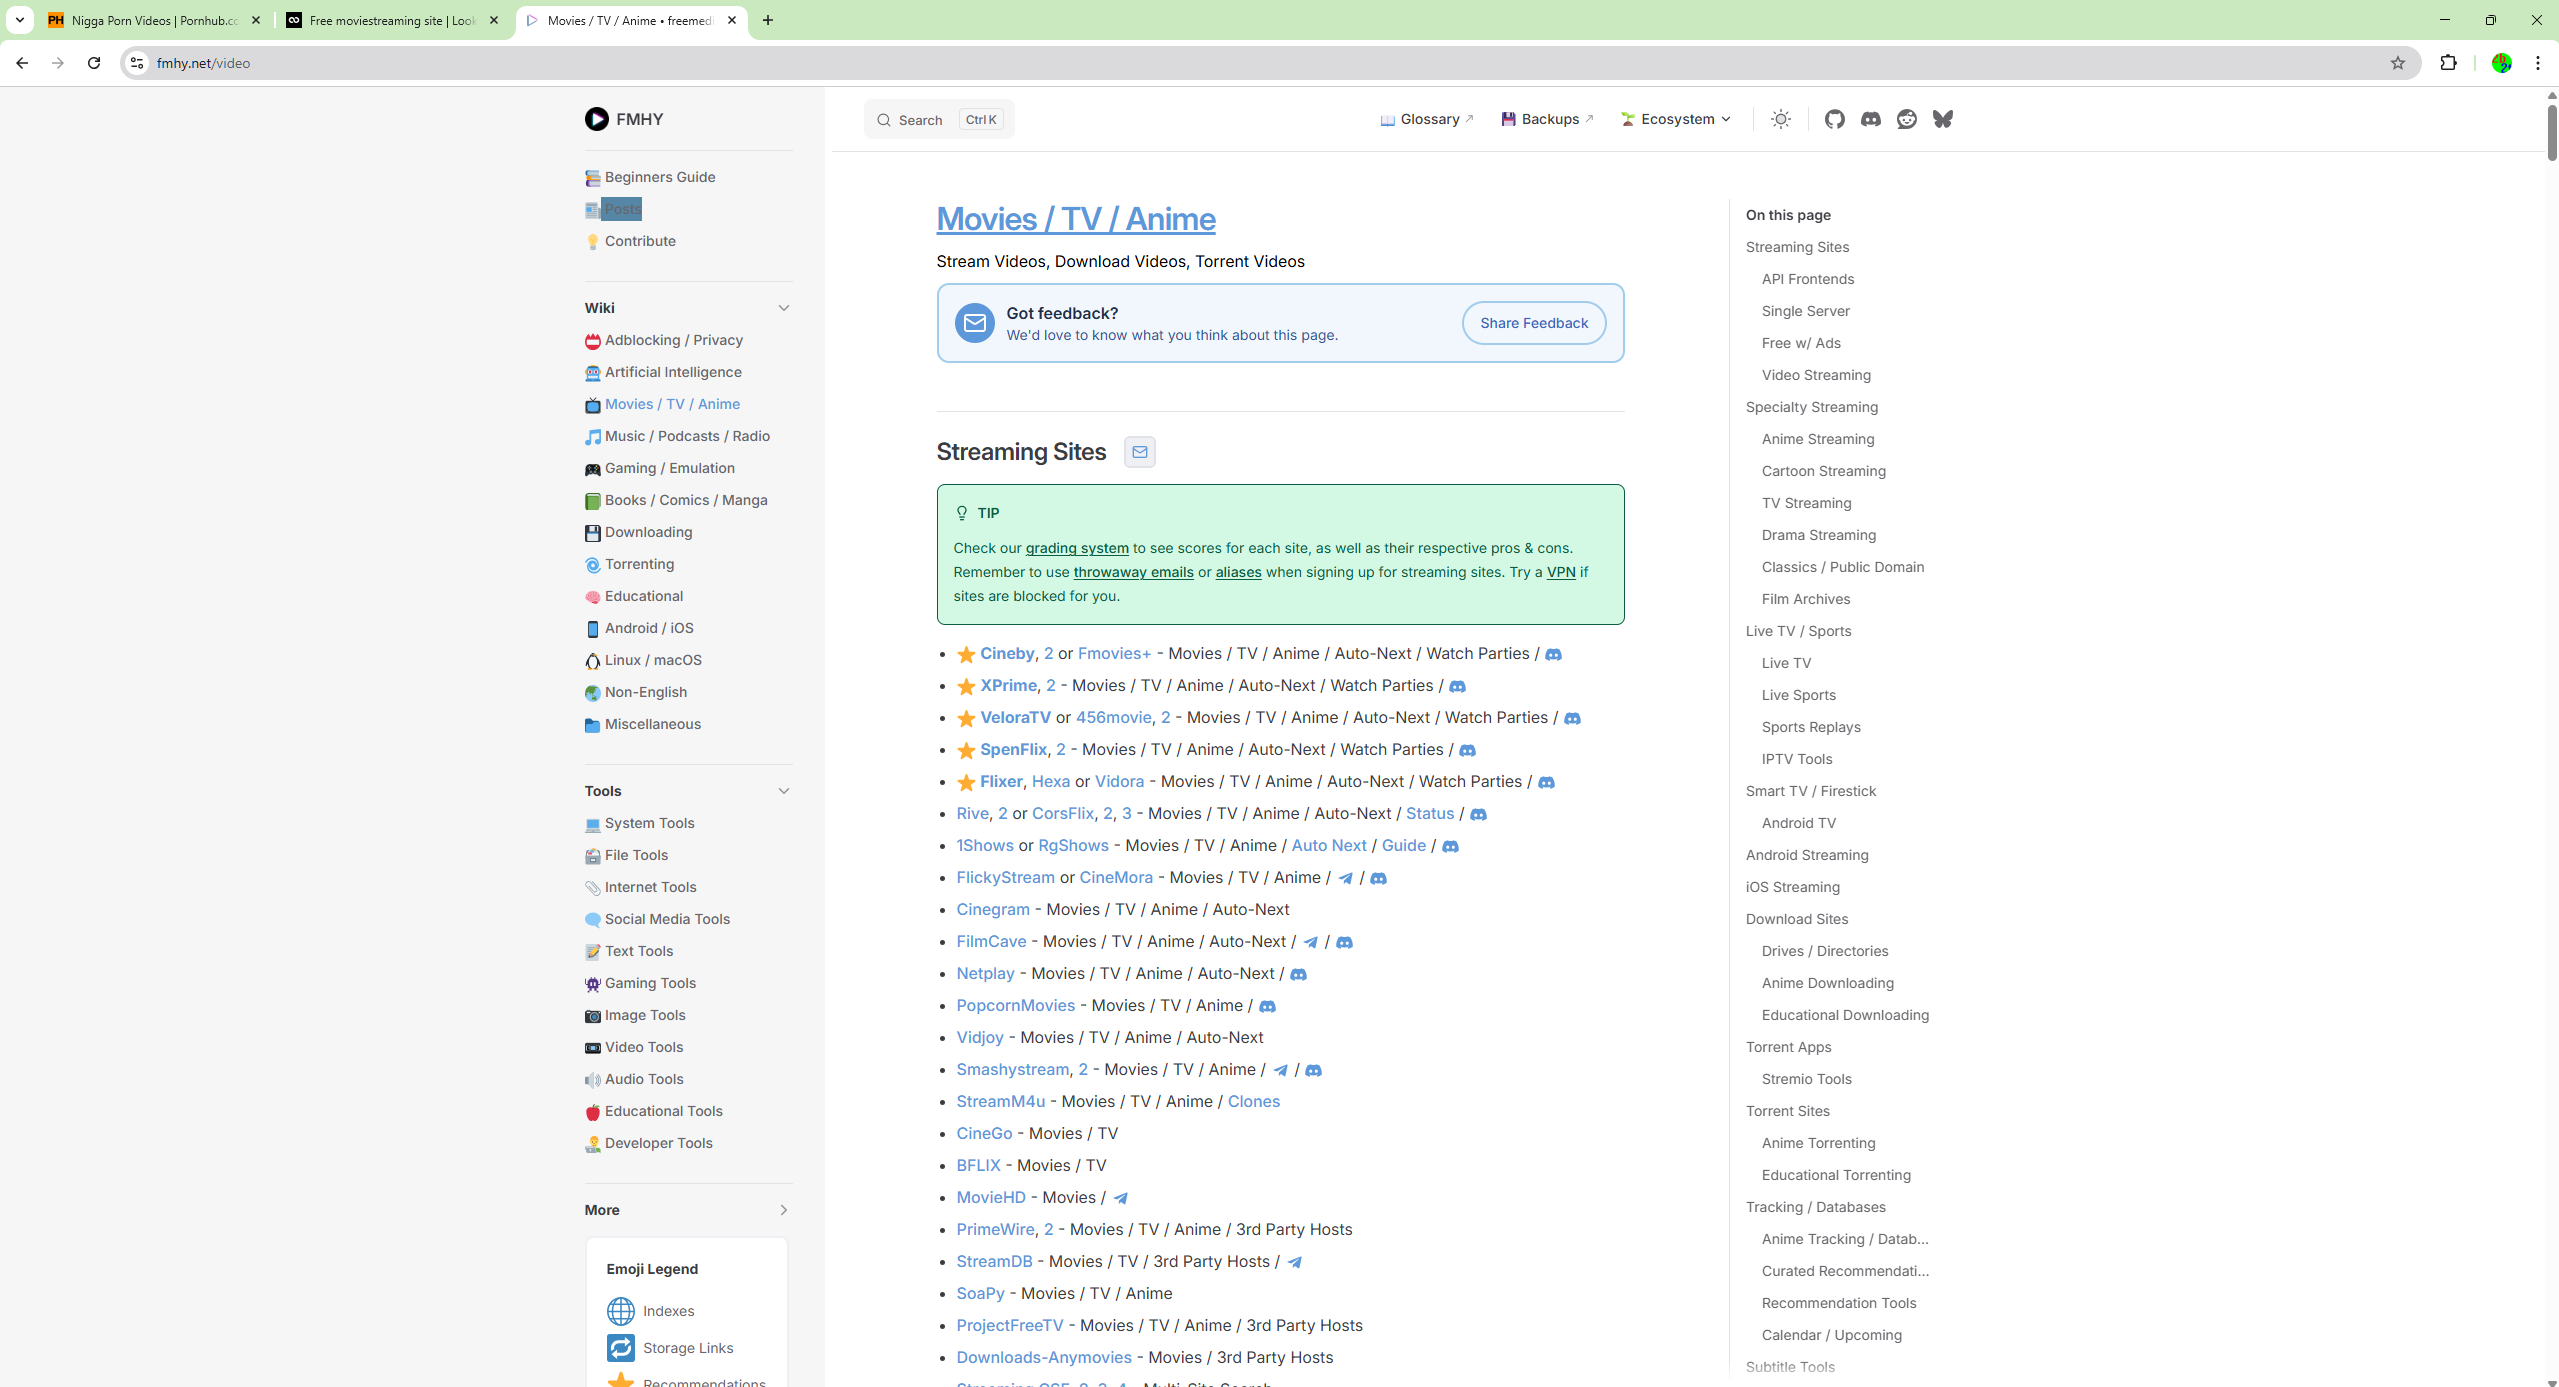
Task: Open browser Extensions puzzle icon
Action: (x=2448, y=63)
